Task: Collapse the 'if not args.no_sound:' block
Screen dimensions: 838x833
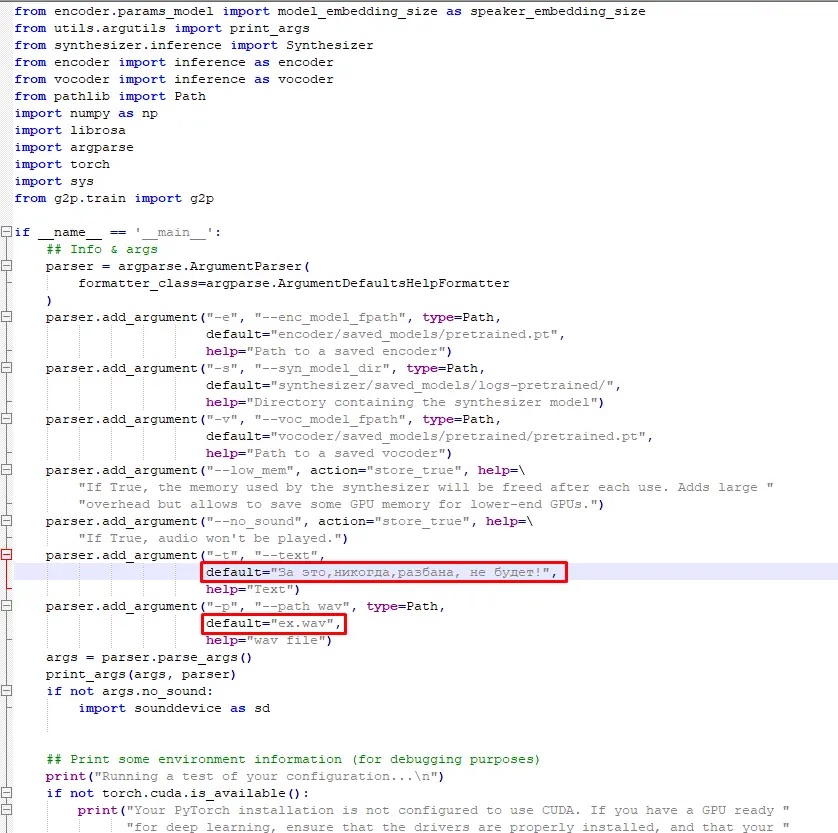Action: point(6,691)
